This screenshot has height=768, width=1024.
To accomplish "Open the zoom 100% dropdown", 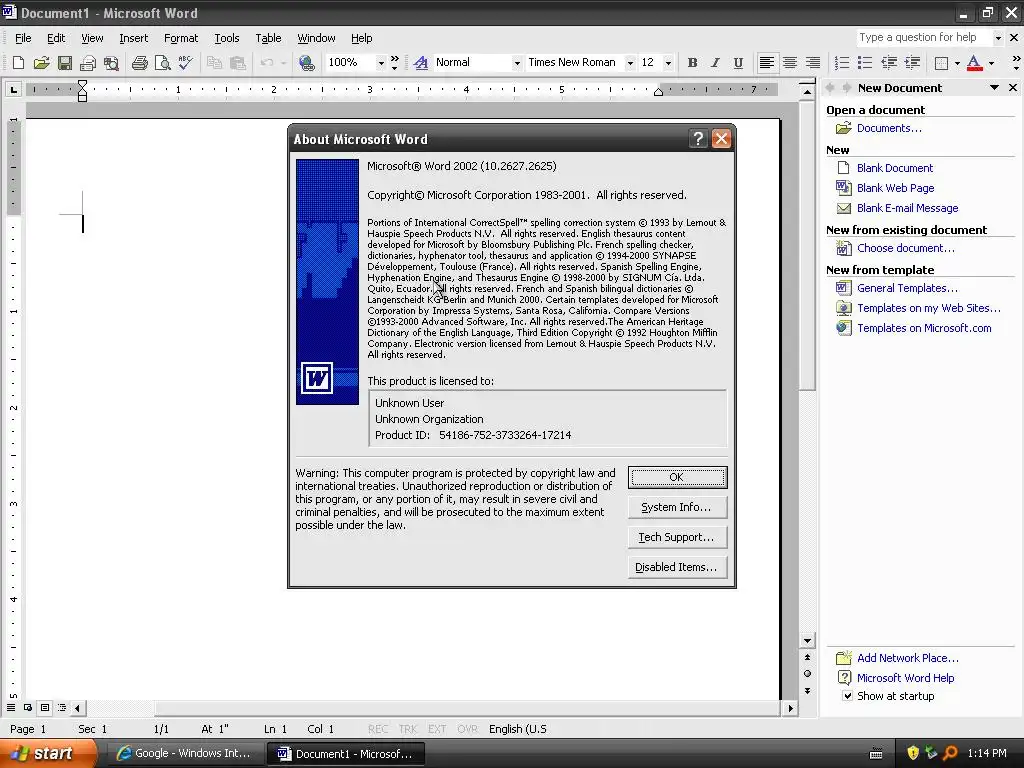I will click(x=381, y=63).
